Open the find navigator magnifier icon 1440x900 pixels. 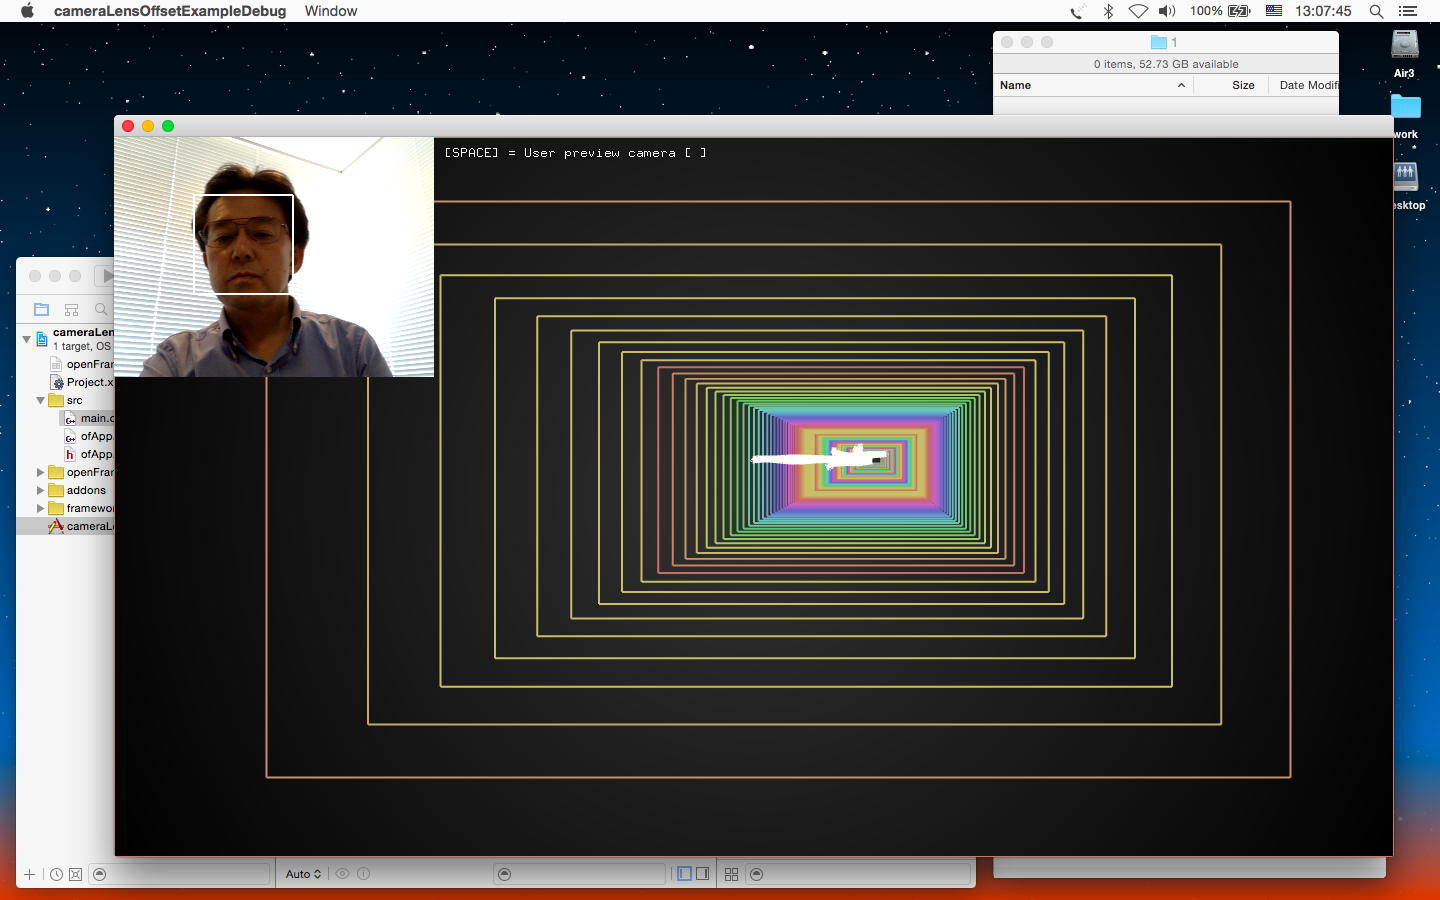pyautogui.click(x=100, y=309)
